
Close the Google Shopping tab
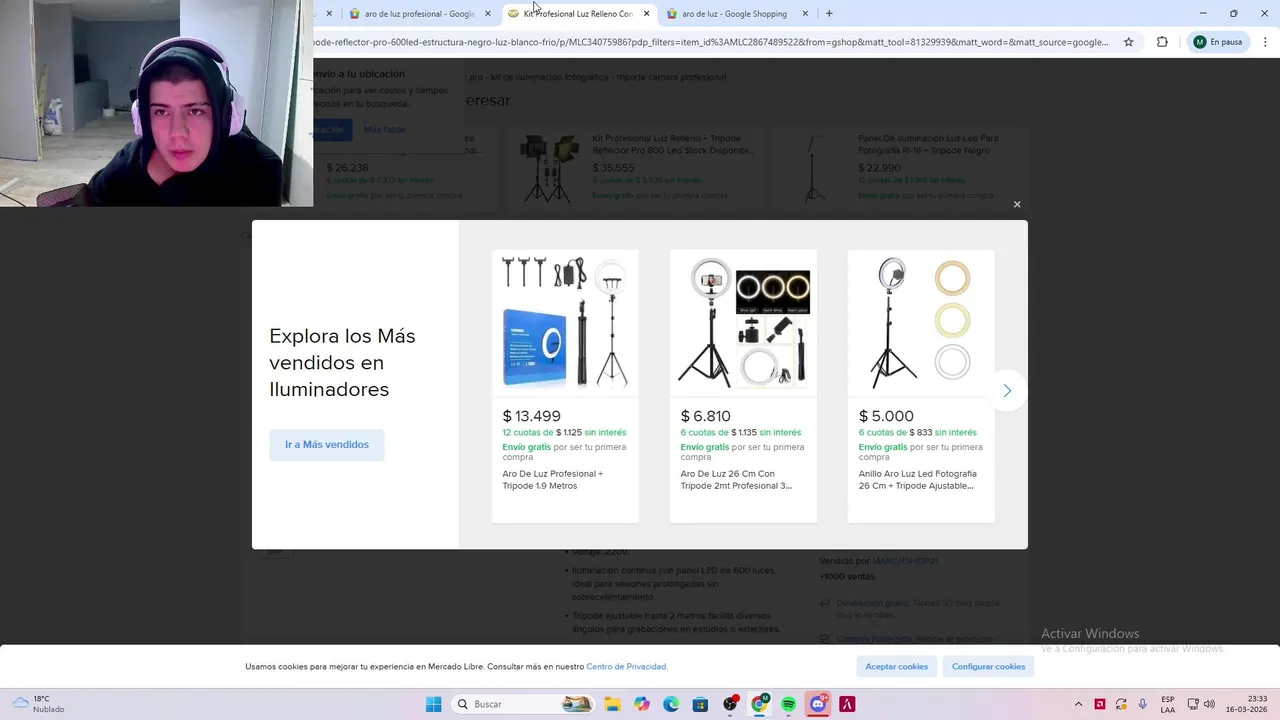pyautogui.click(x=805, y=14)
